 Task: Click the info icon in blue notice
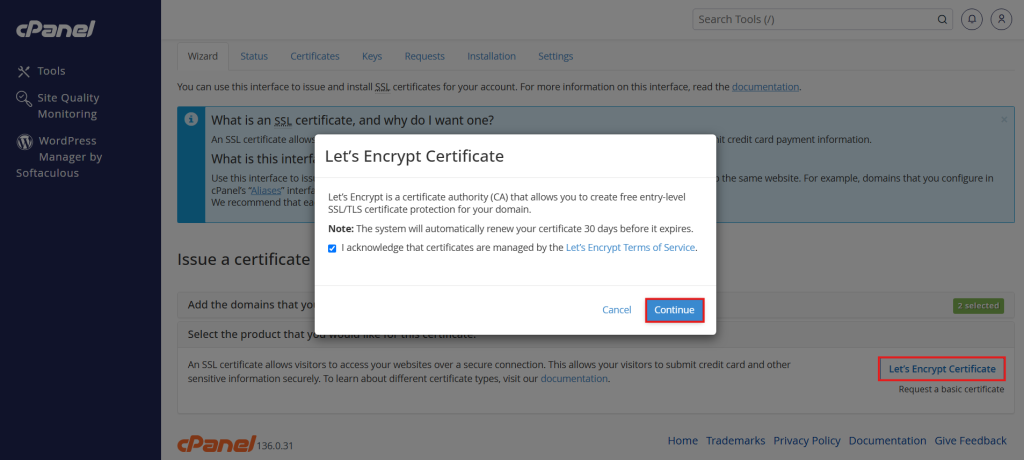[x=191, y=120]
